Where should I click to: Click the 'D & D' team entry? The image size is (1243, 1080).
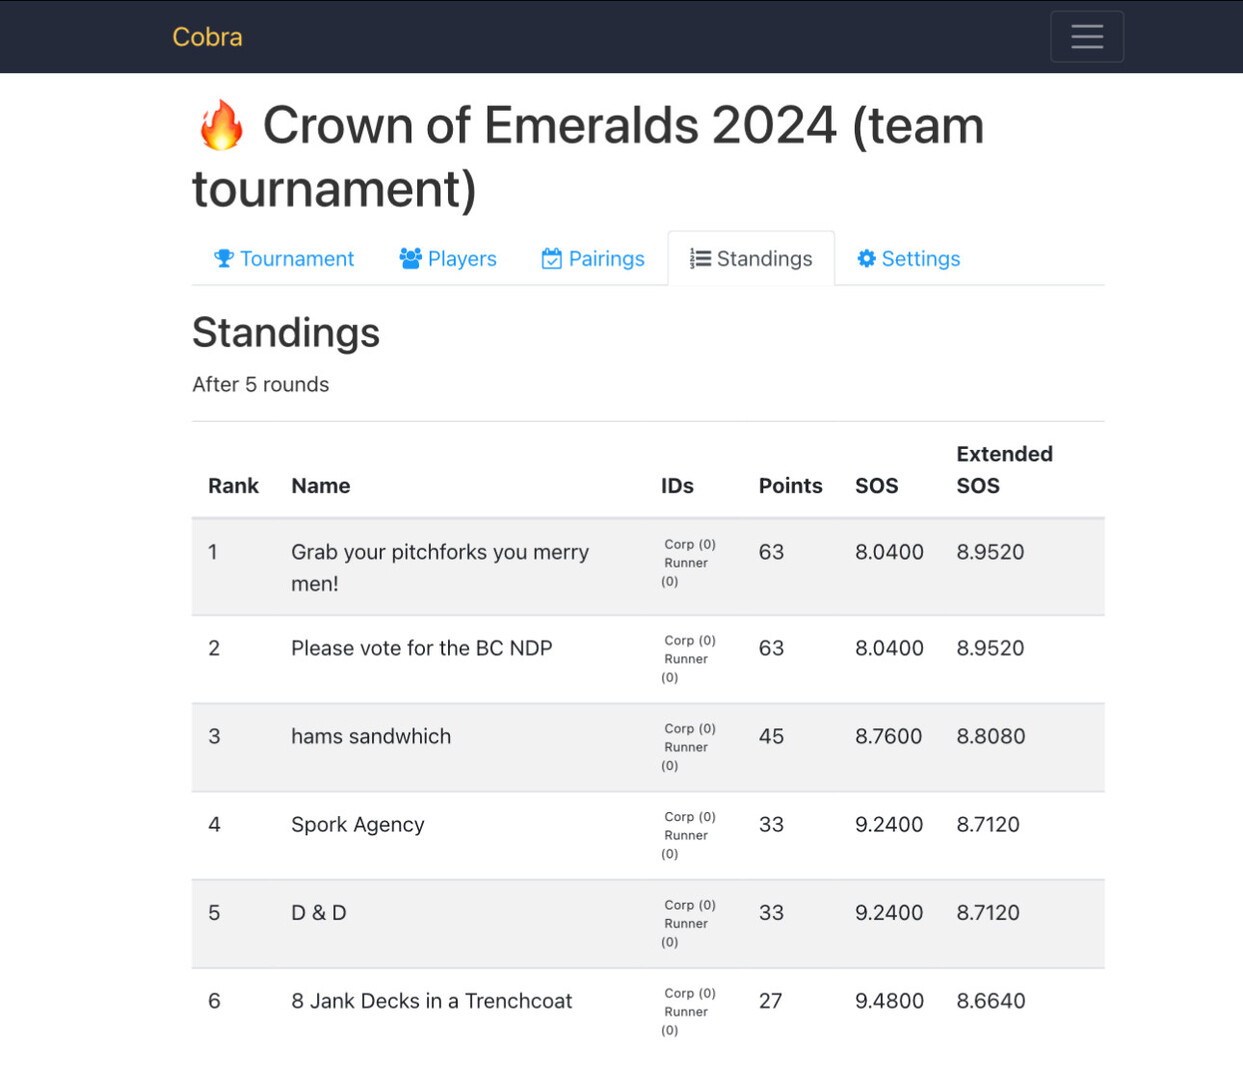(319, 913)
